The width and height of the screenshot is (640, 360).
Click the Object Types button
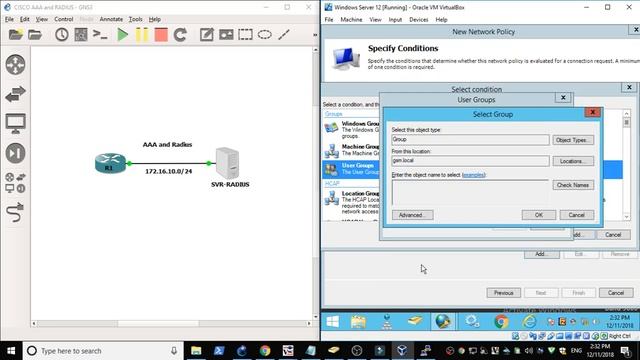pyautogui.click(x=573, y=140)
